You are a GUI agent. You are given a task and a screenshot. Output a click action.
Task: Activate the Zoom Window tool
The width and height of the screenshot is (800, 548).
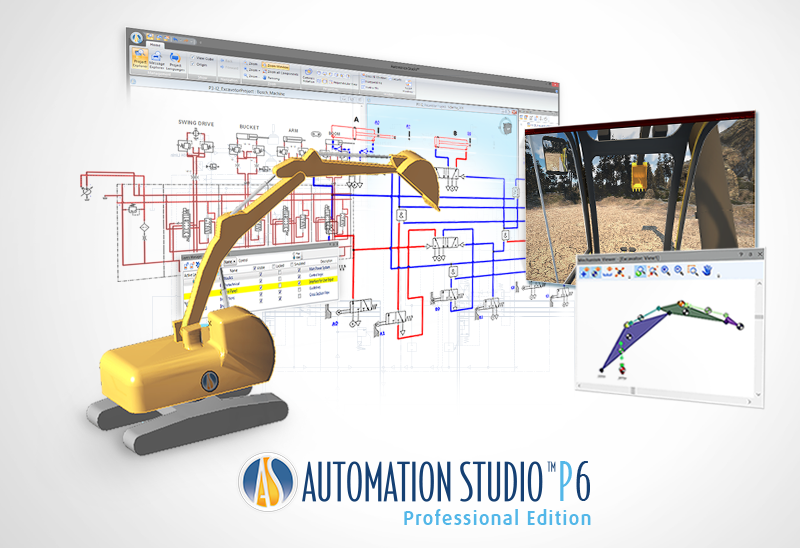[x=276, y=66]
